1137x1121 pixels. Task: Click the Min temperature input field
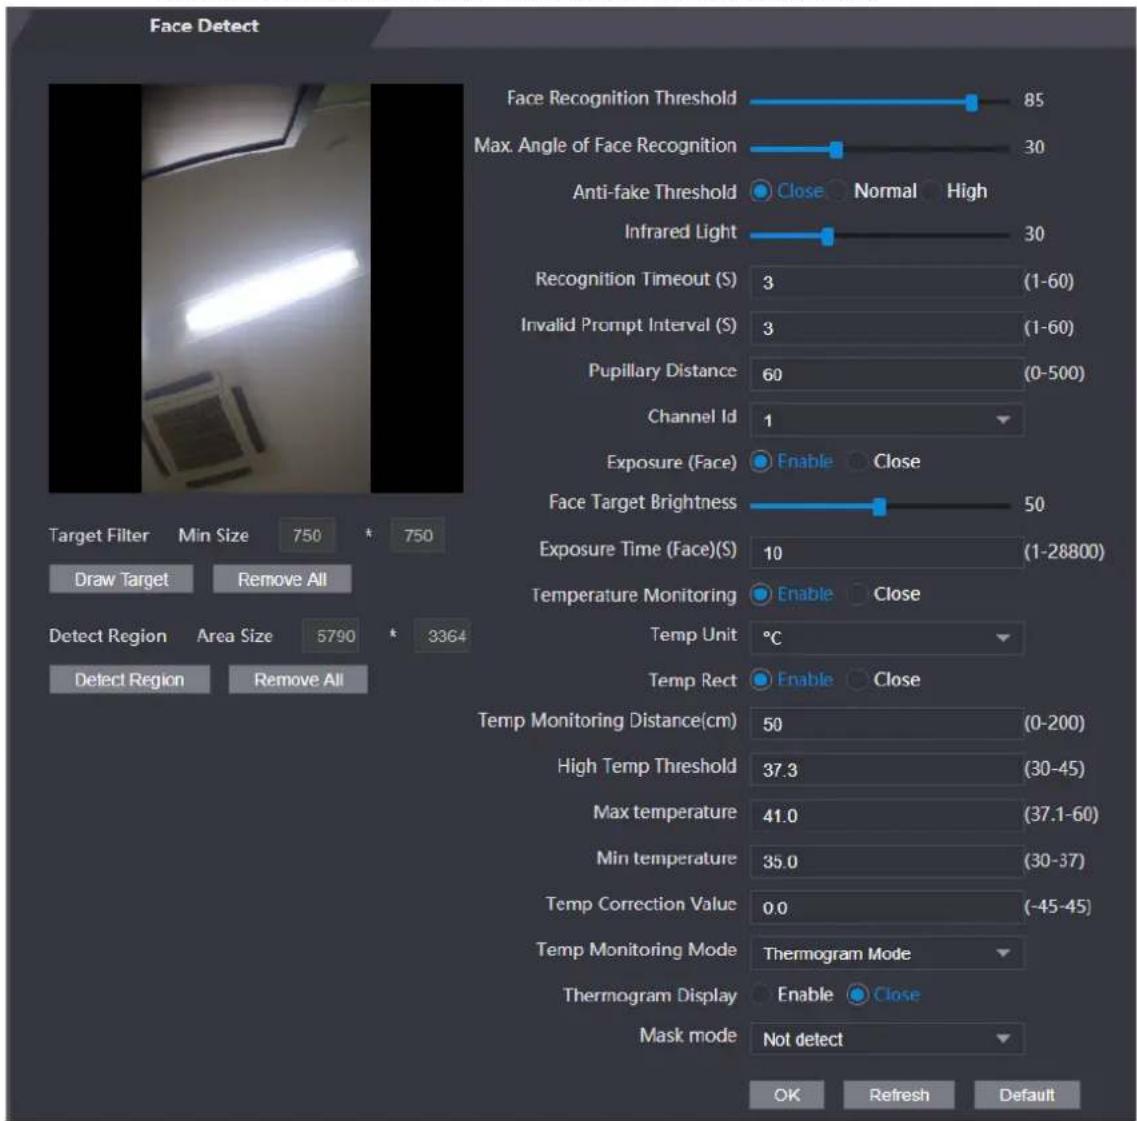click(886, 861)
